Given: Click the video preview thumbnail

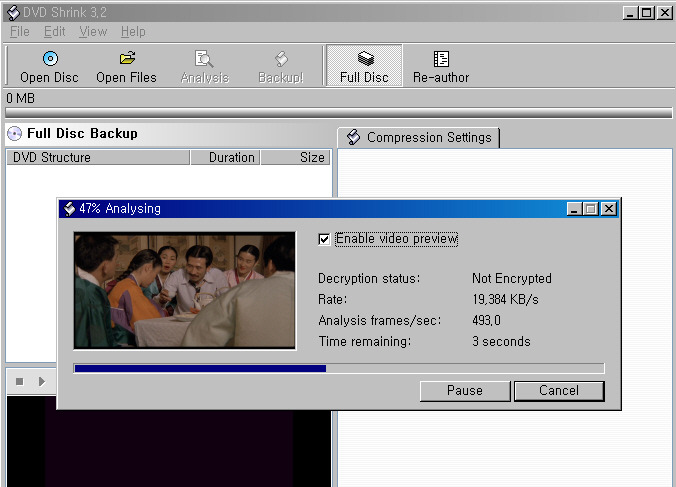Looking at the screenshot, I should tap(185, 290).
